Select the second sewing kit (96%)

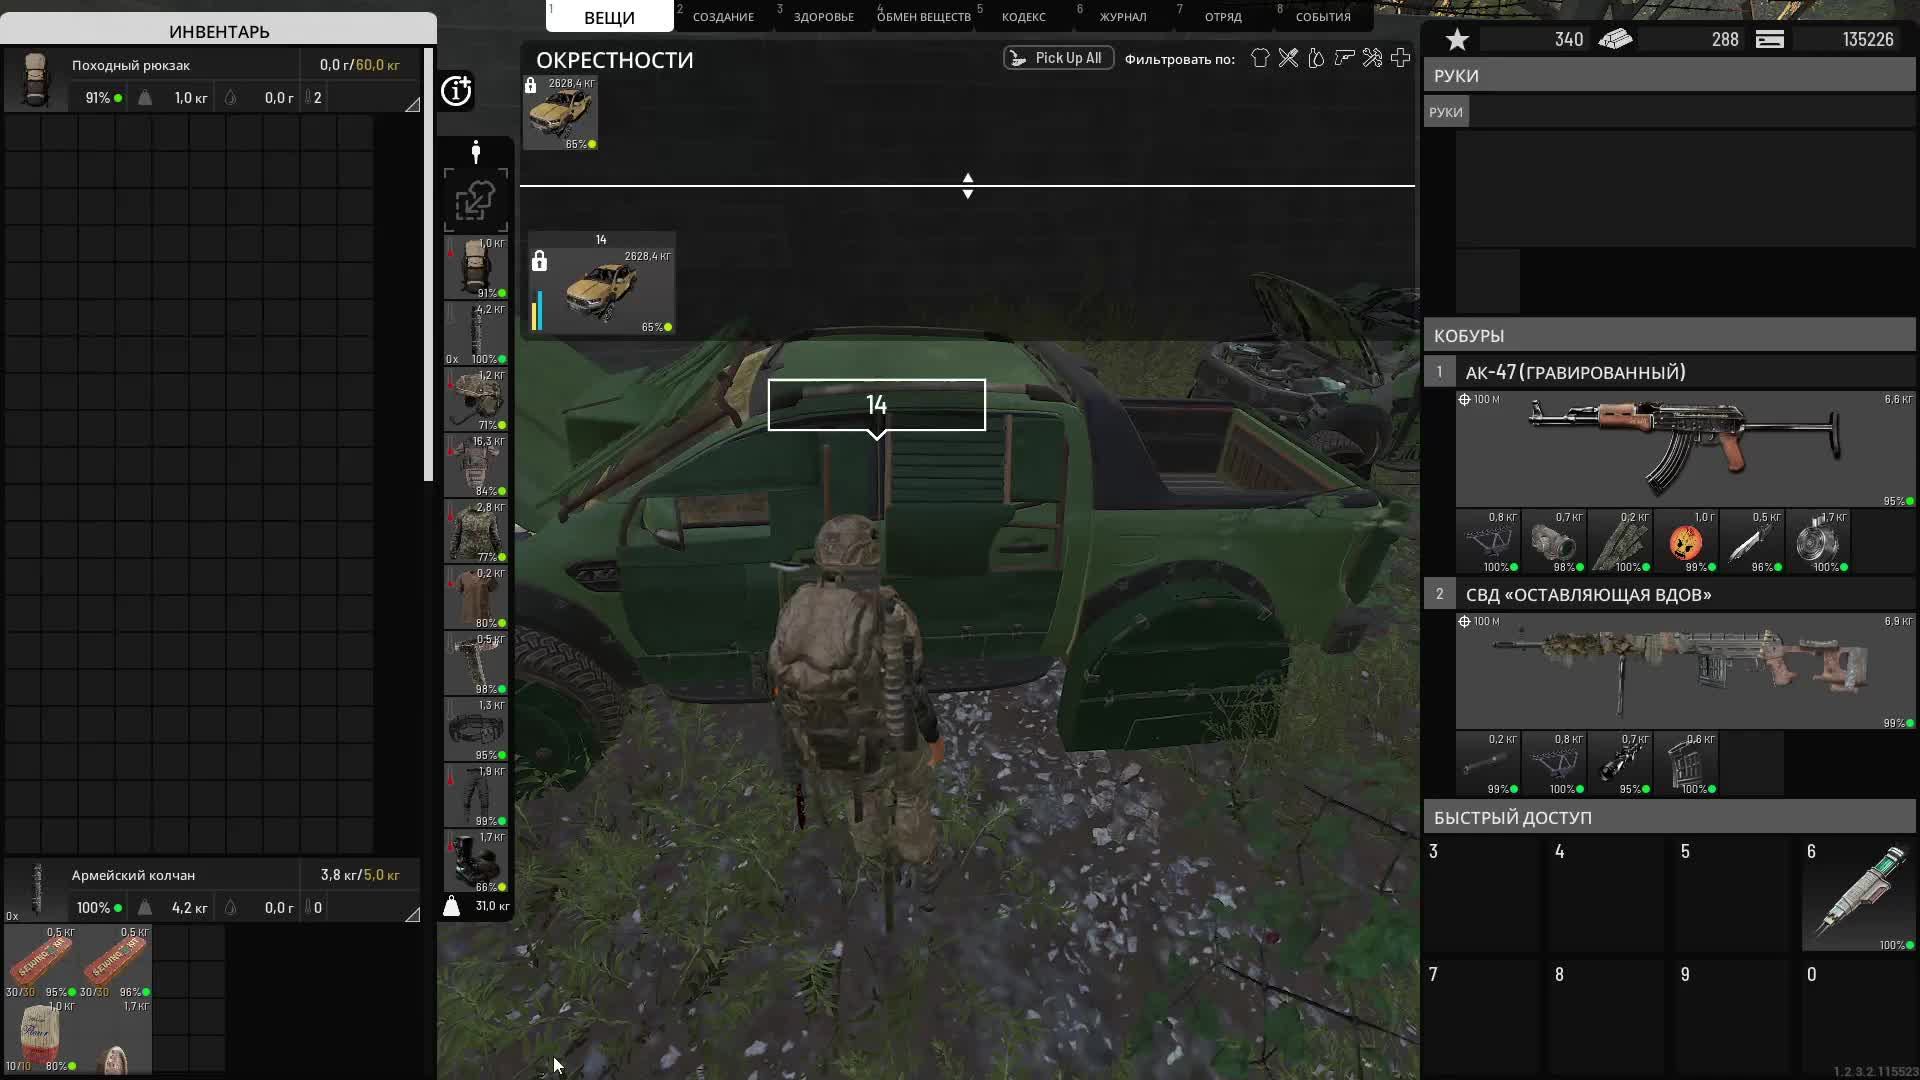coord(115,961)
